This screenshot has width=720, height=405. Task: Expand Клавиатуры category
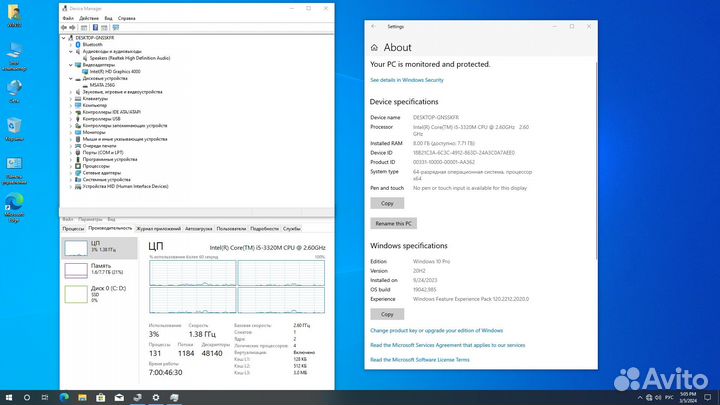click(71, 99)
